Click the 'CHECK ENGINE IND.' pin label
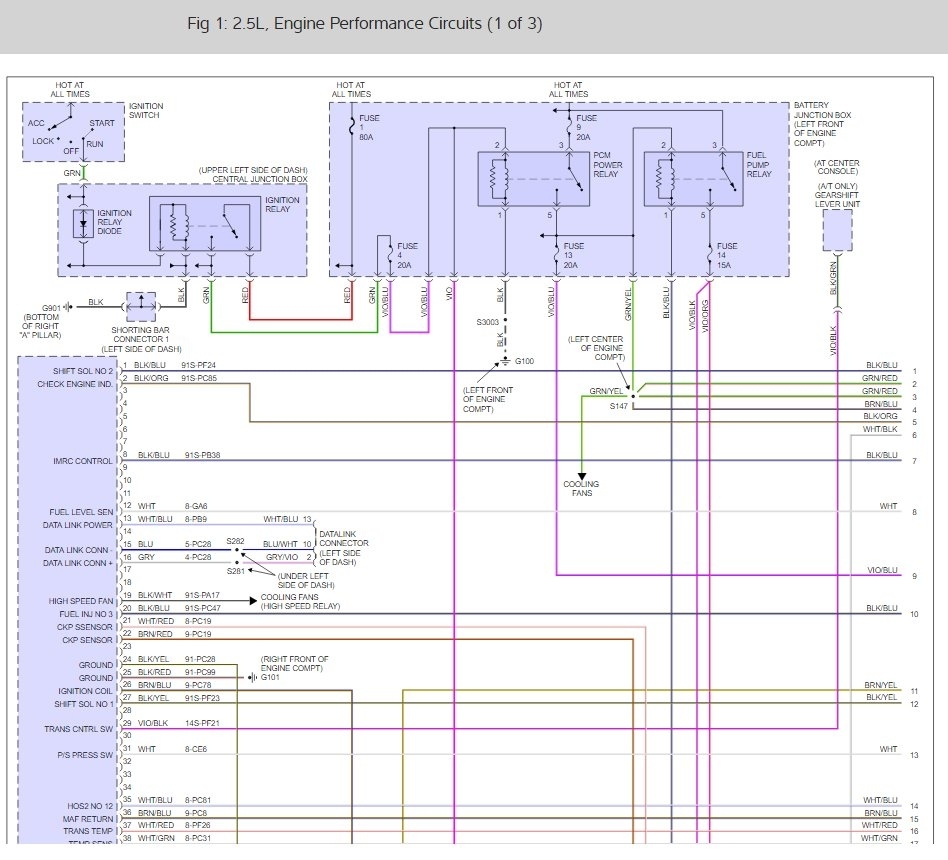 [75, 384]
